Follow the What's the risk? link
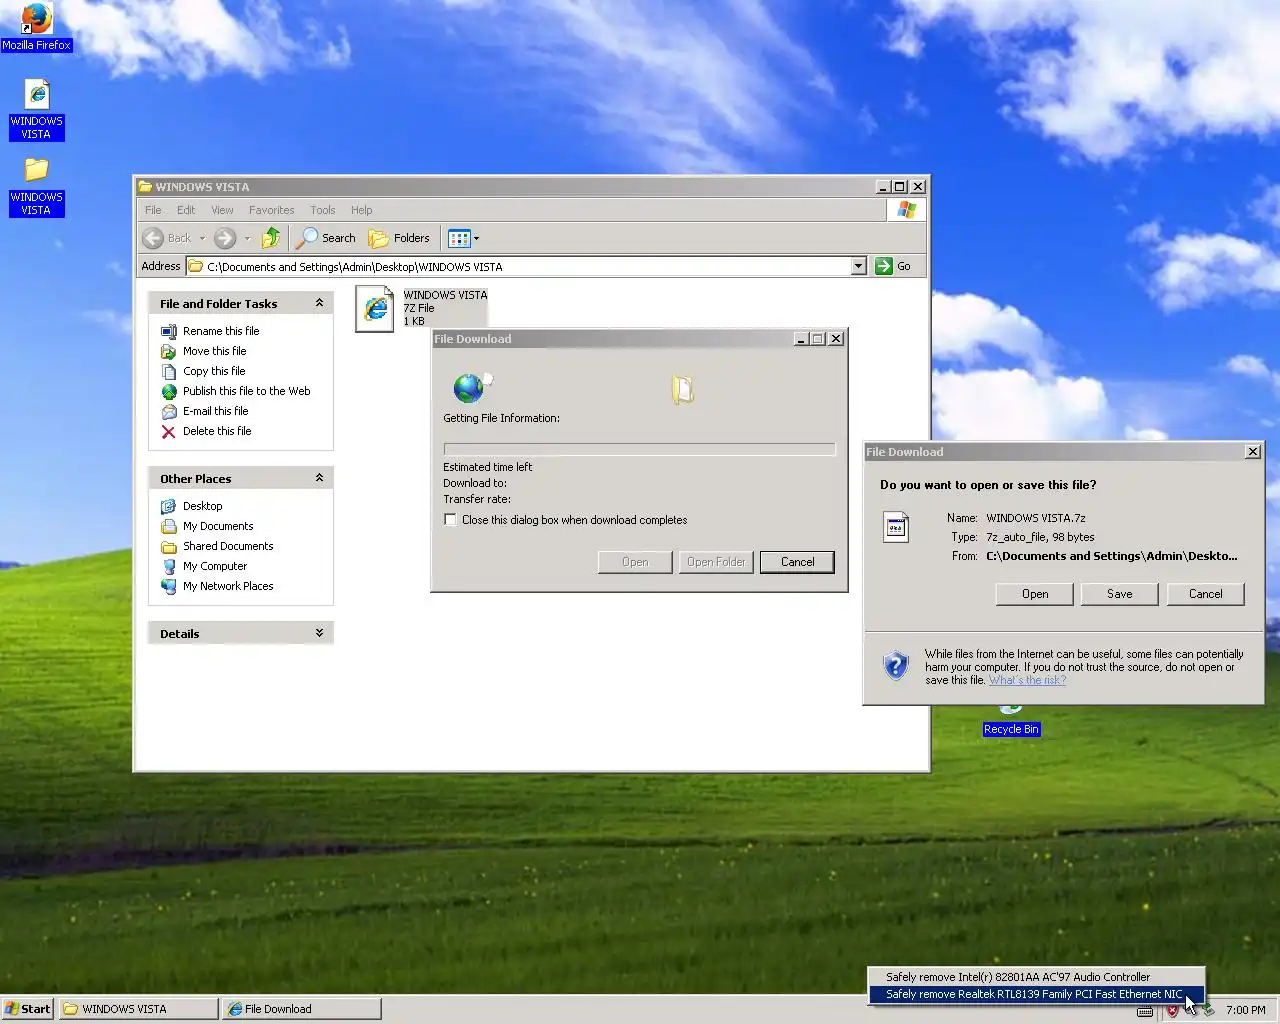 click(x=1027, y=680)
